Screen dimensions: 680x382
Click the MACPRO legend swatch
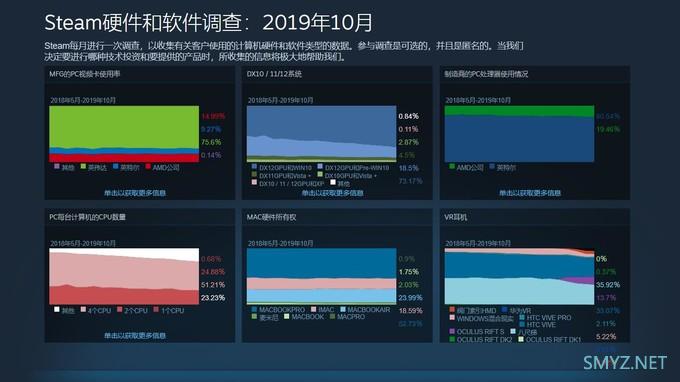(332, 317)
